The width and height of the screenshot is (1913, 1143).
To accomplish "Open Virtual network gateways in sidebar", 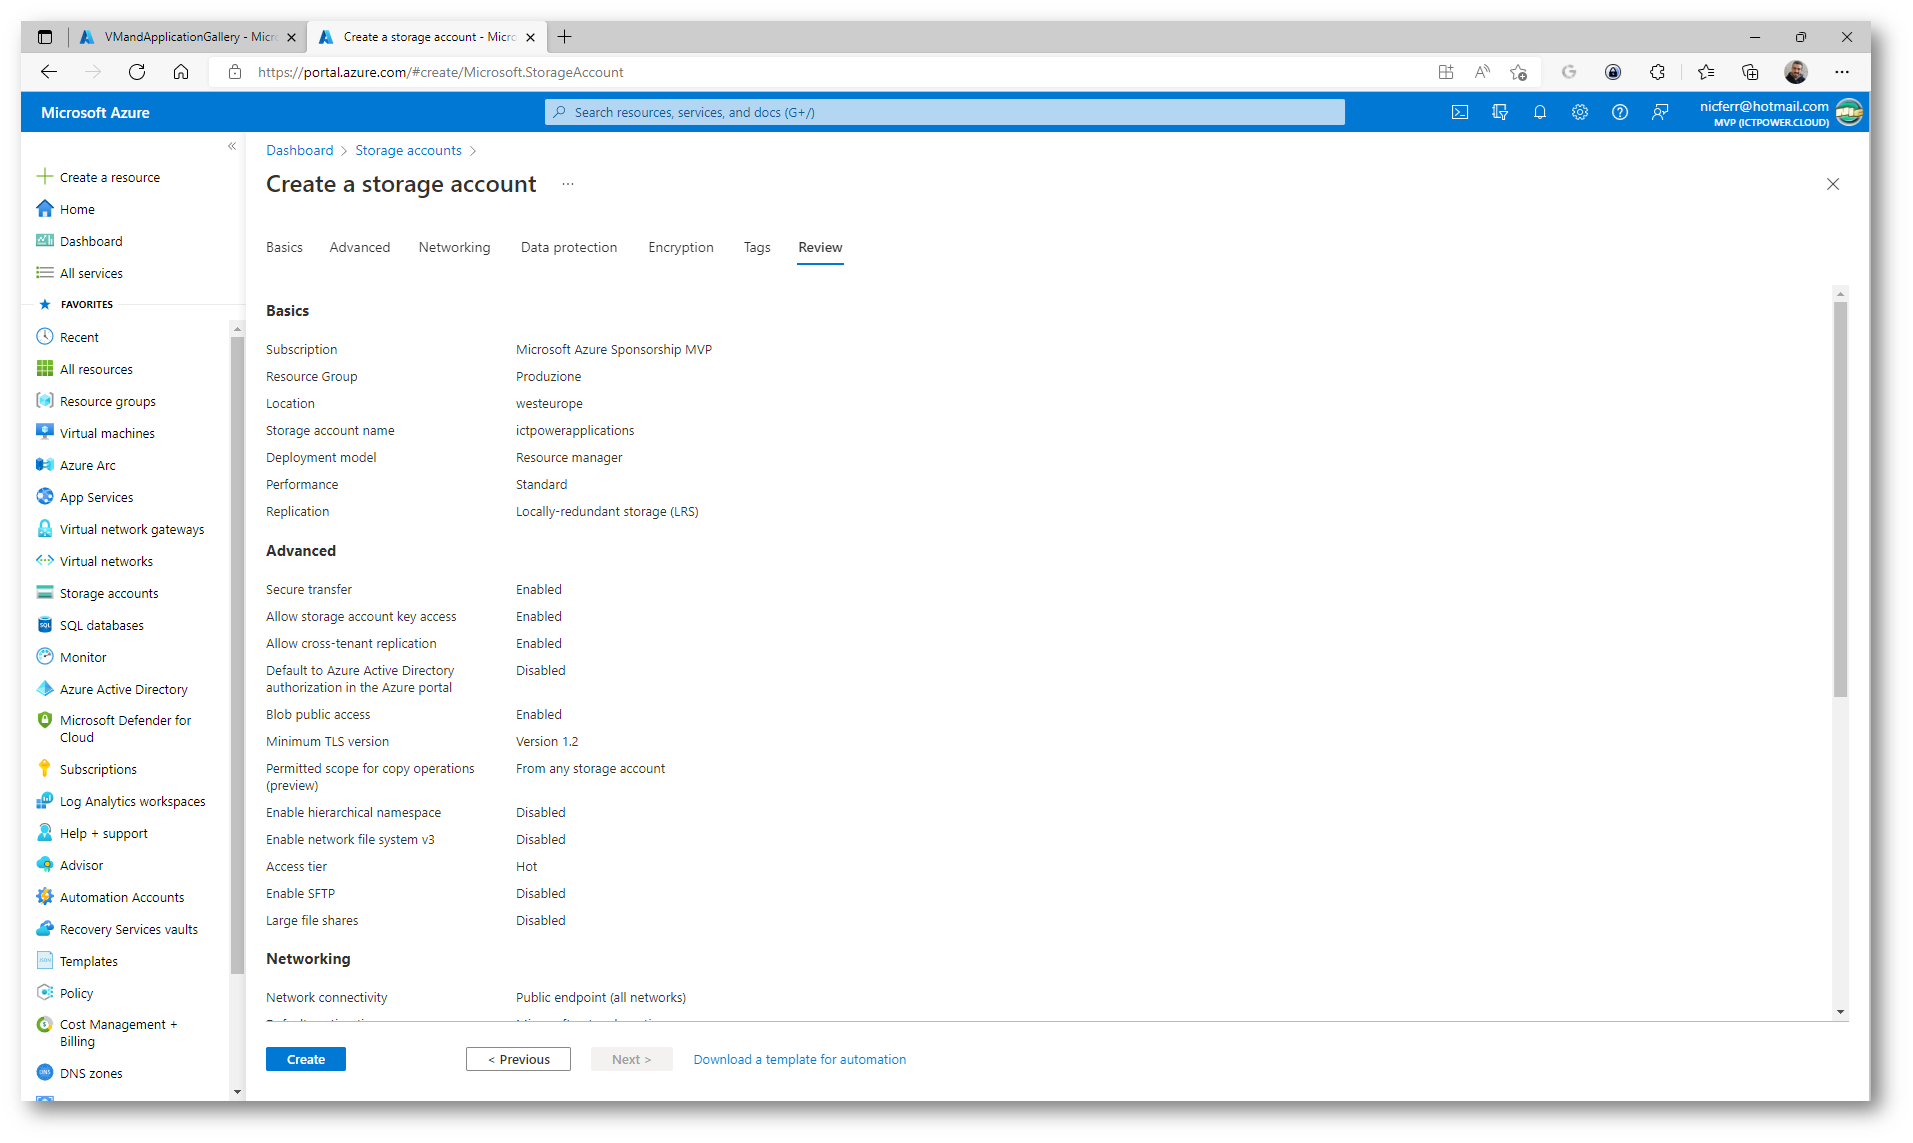I will pyautogui.click(x=132, y=529).
